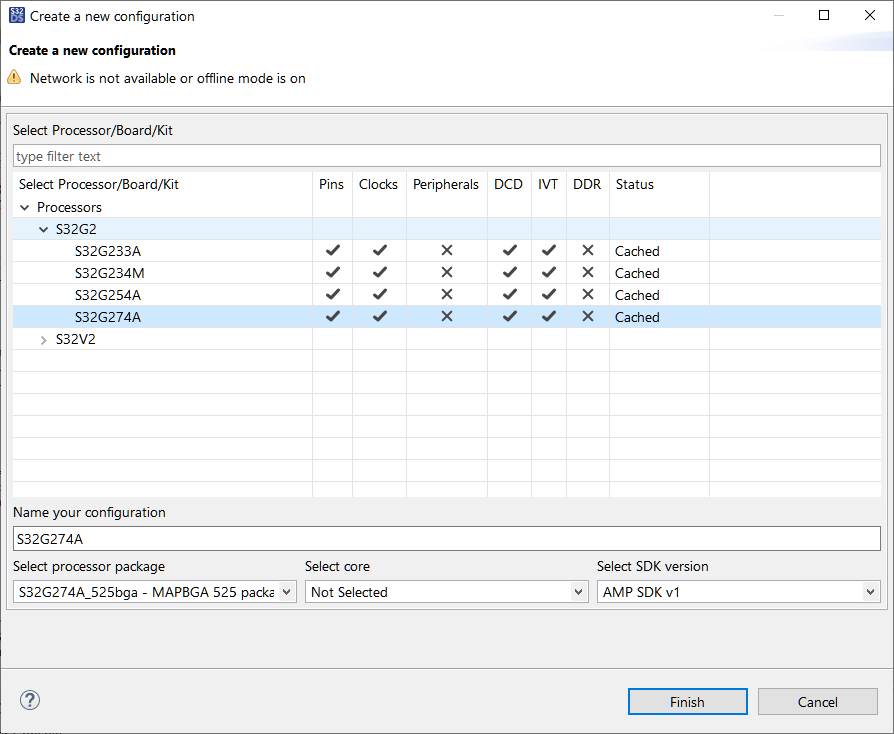Viewport: 894px width, 734px height.
Task: Open the Select core dropdown
Action: (x=578, y=591)
